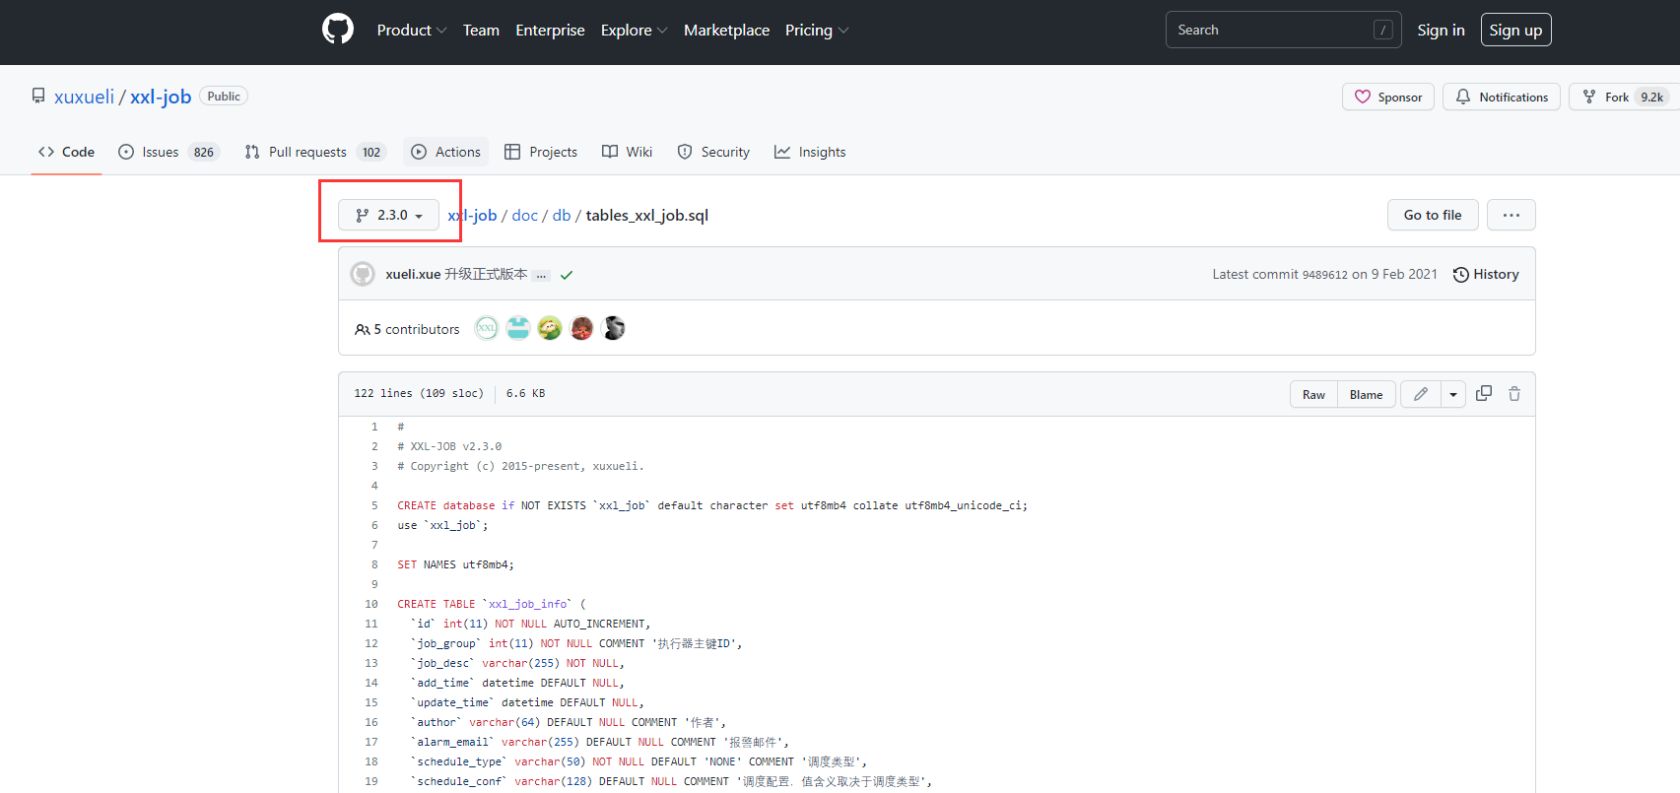Open third contributor avatar
The image size is (1680, 793).
(x=550, y=328)
